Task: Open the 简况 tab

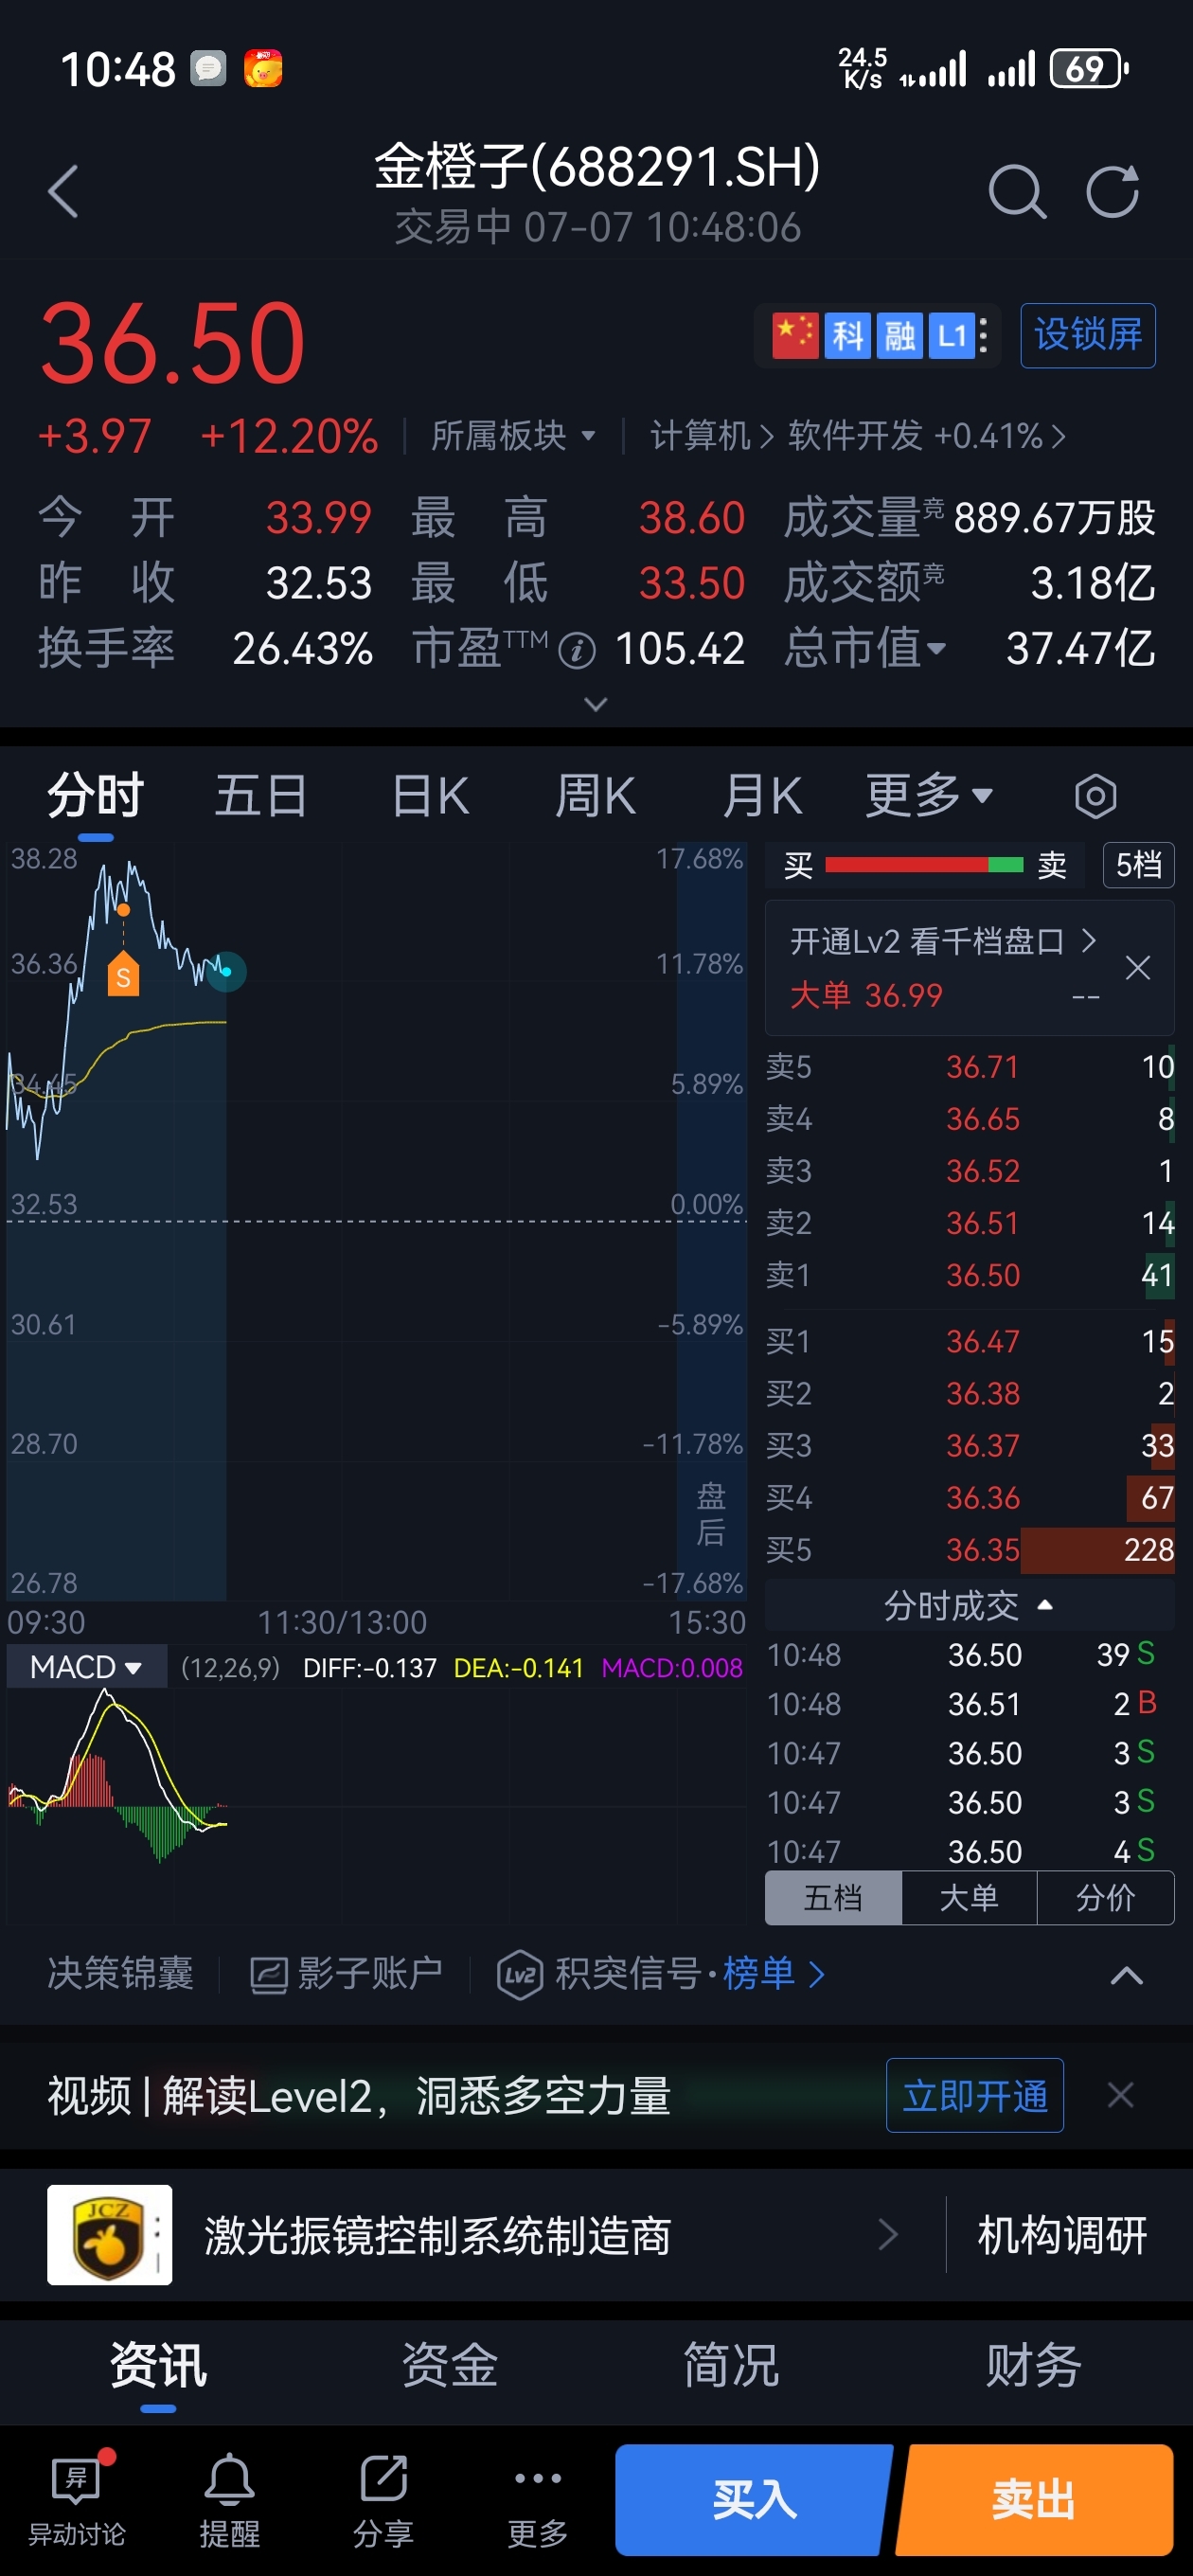Action: pyautogui.click(x=731, y=2366)
